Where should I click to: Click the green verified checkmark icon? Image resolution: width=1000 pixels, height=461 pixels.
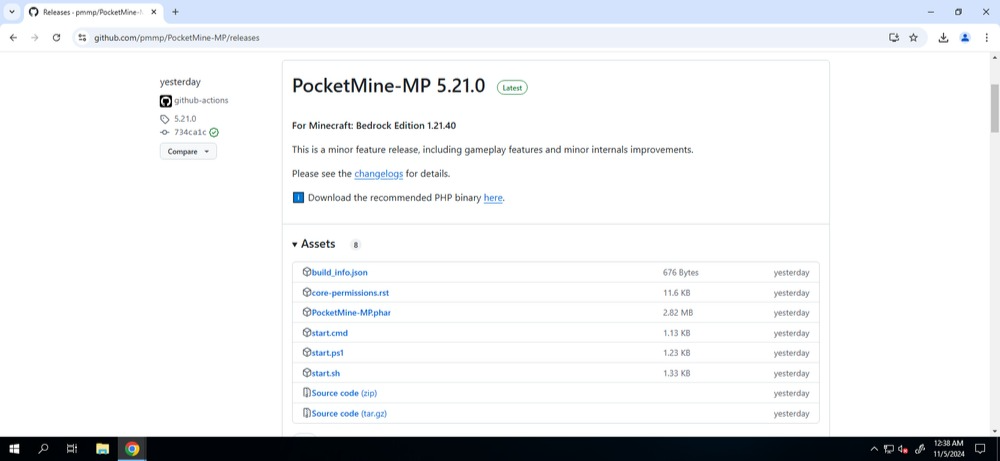pyautogui.click(x=214, y=133)
